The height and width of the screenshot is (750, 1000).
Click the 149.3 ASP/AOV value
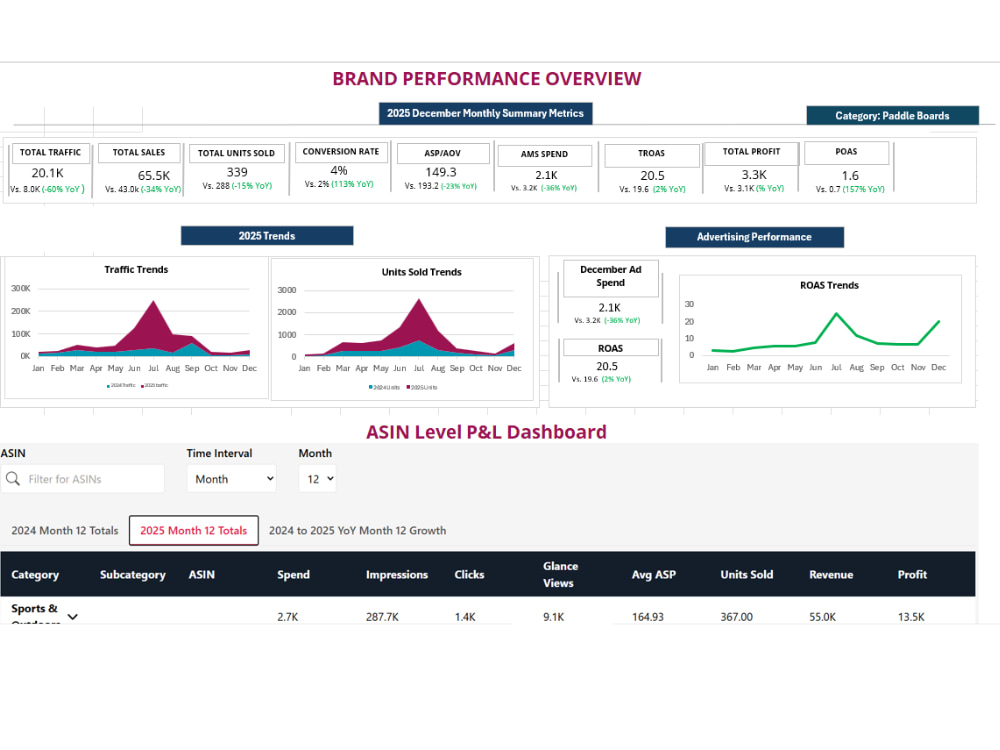441,172
